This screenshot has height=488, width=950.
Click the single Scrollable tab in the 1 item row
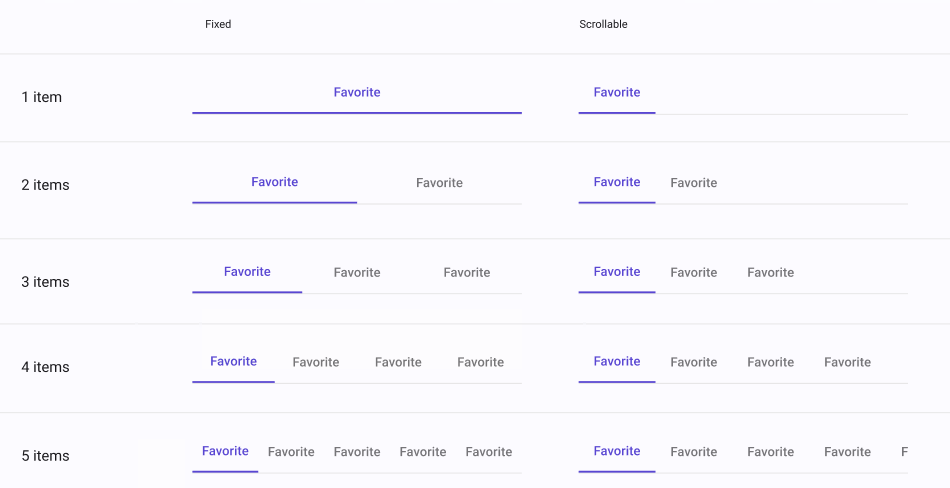[x=617, y=93]
